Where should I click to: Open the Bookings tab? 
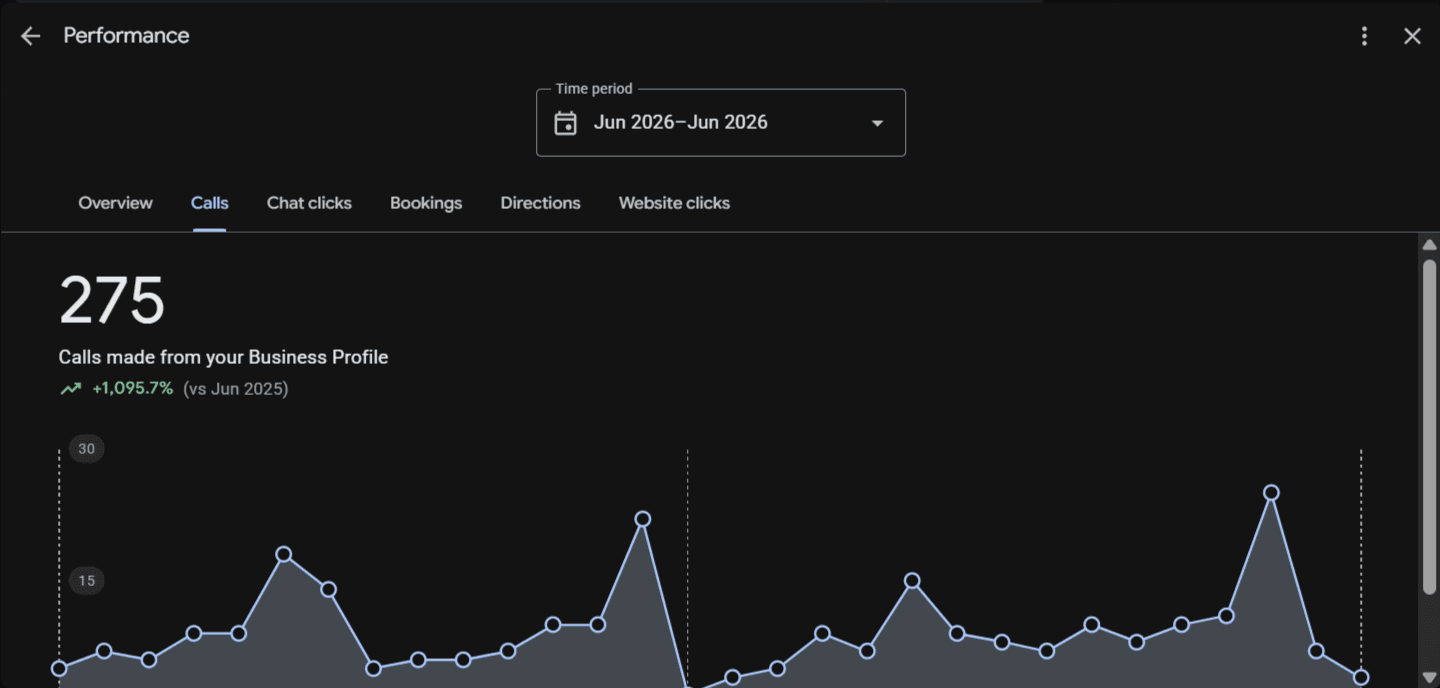coord(426,203)
